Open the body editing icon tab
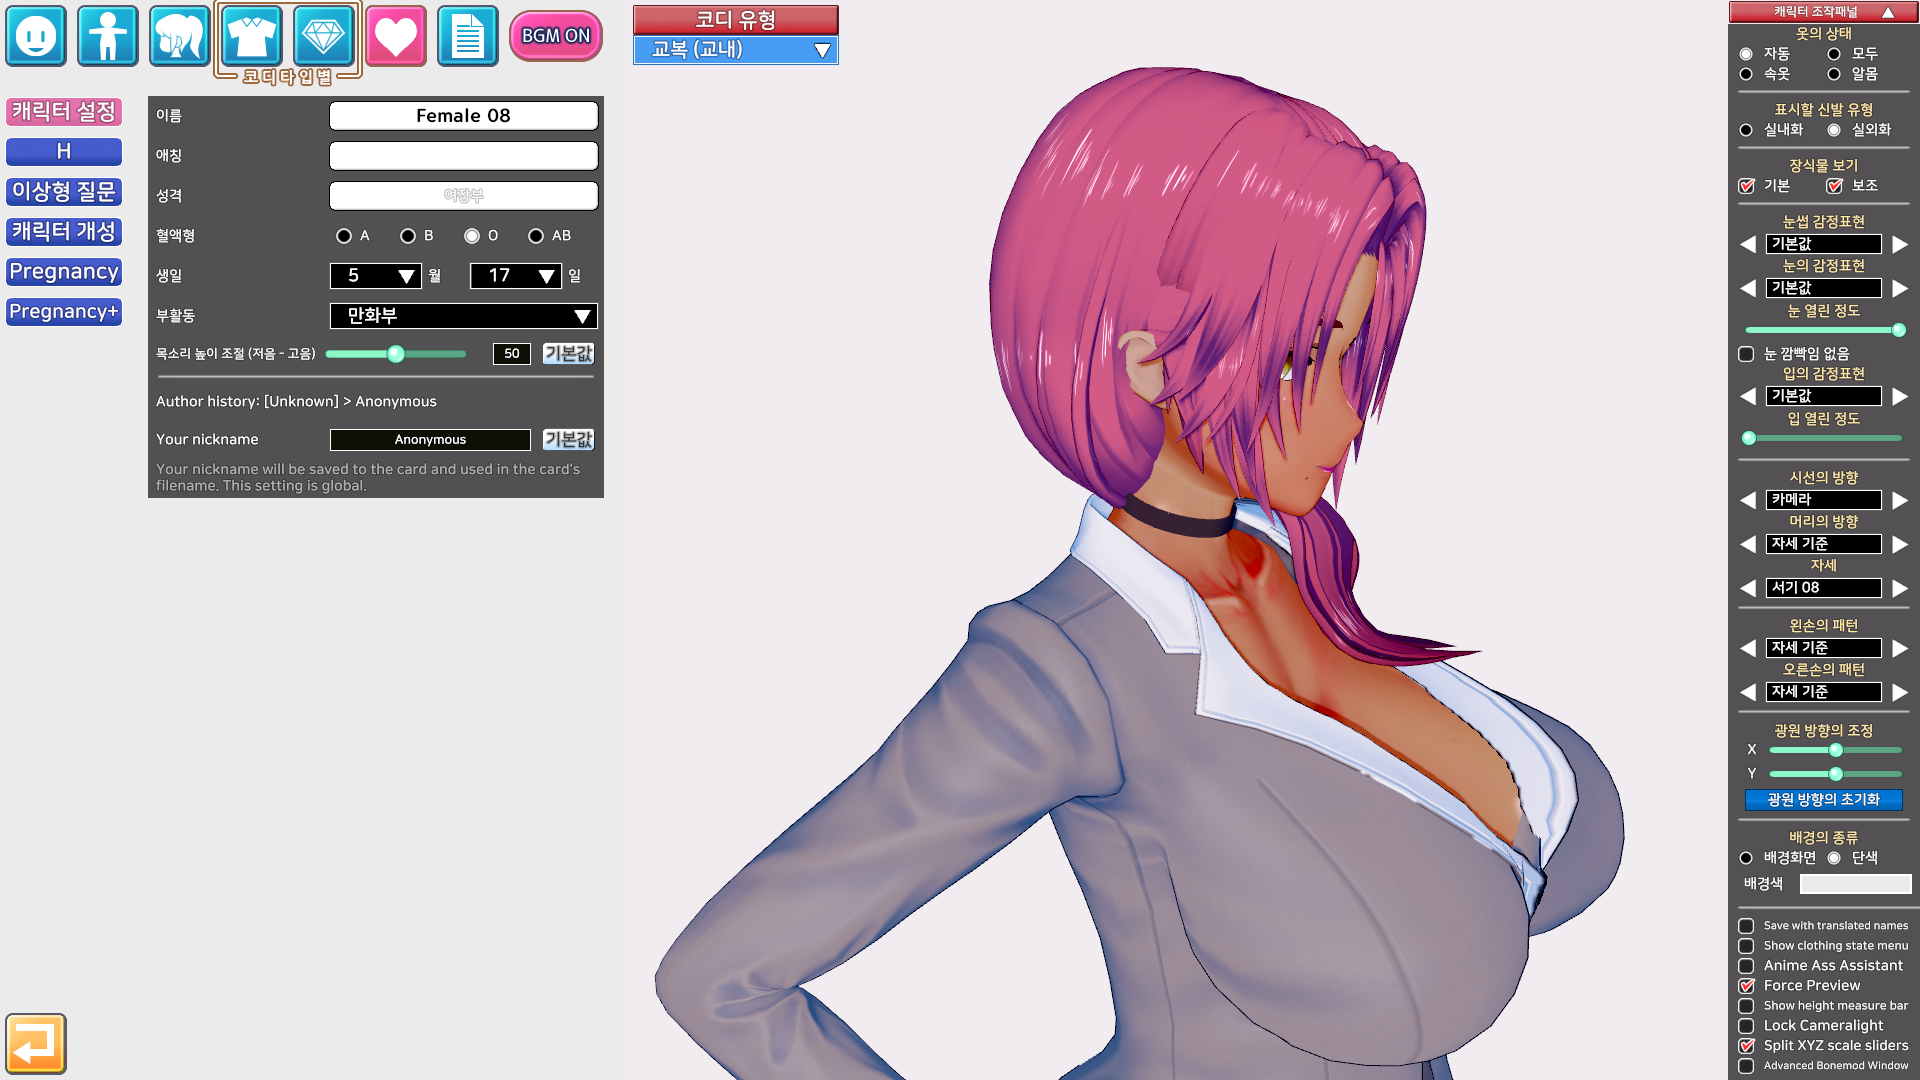Viewport: 1920px width, 1080px height. [x=108, y=36]
